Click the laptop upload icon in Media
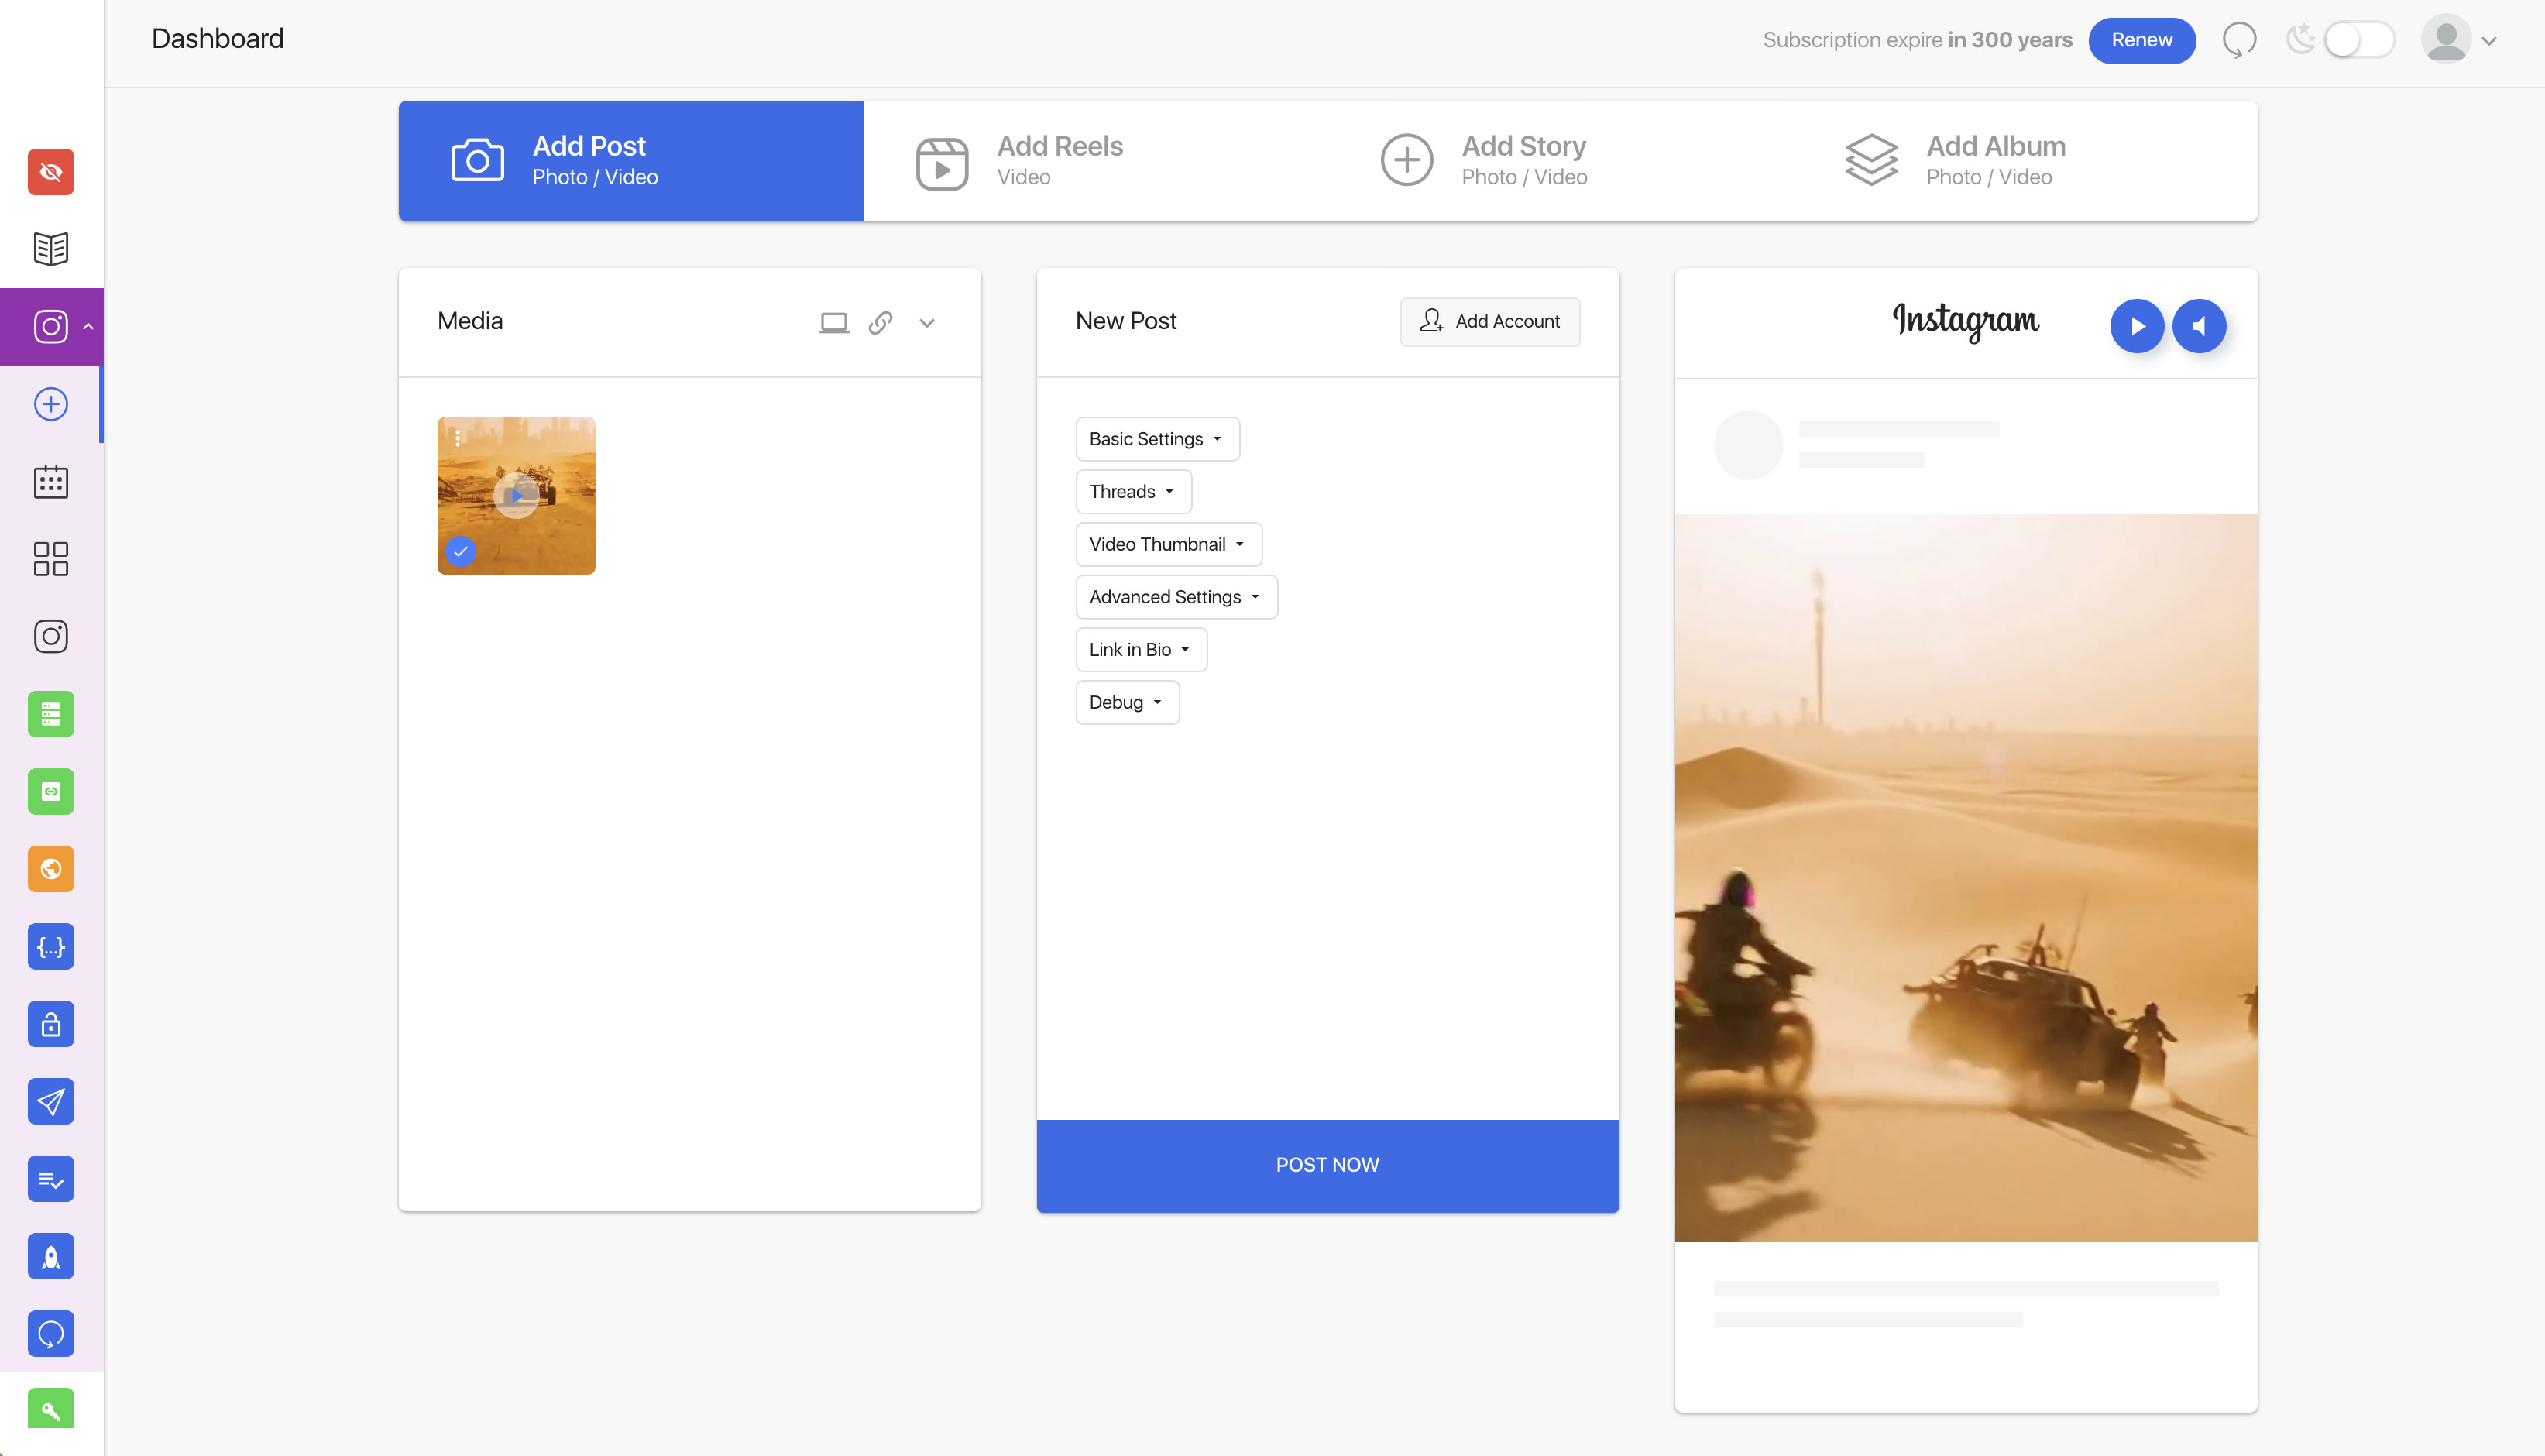The image size is (2545, 1456). [x=833, y=322]
